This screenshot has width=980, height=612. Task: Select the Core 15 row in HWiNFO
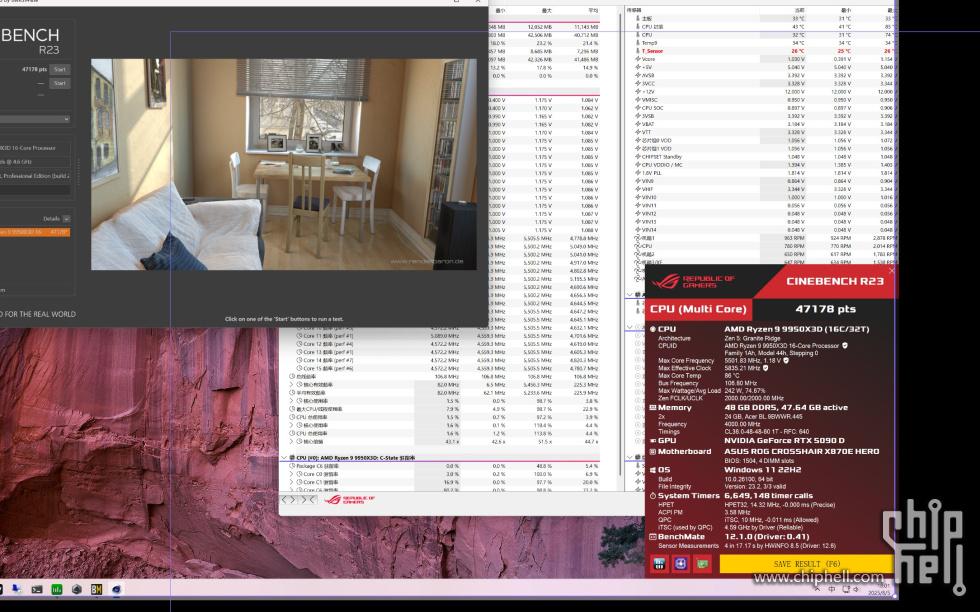(x=442, y=369)
